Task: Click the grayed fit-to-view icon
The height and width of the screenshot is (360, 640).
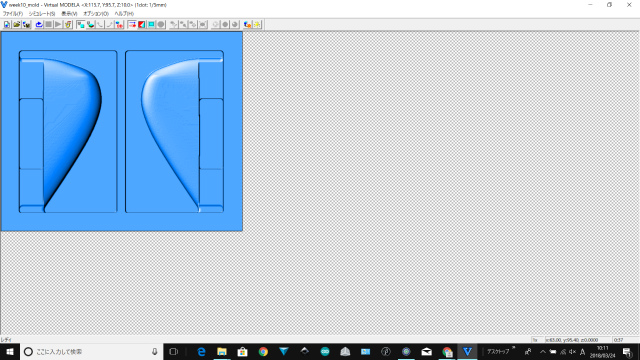Action: tap(203, 24)
